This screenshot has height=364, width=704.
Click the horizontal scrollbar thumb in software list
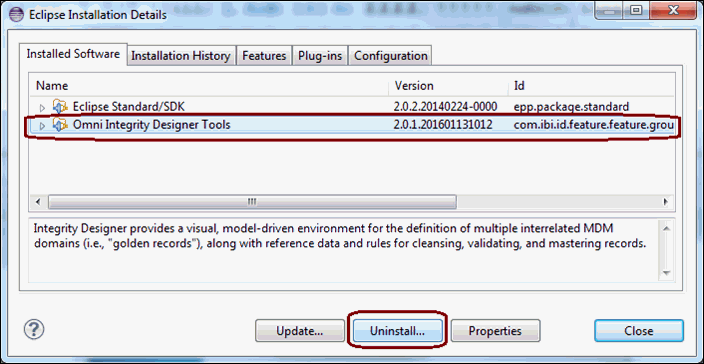(x=252, y=202)
